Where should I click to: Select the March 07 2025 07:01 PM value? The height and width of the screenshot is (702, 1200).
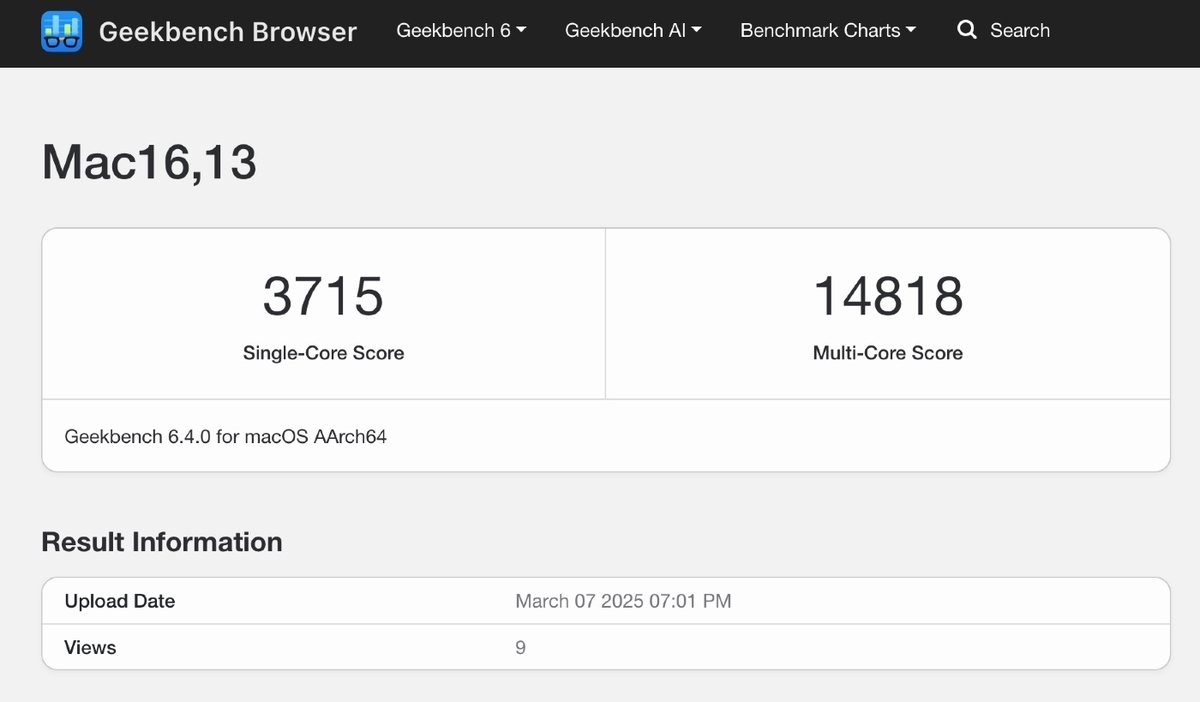point(623,601)
